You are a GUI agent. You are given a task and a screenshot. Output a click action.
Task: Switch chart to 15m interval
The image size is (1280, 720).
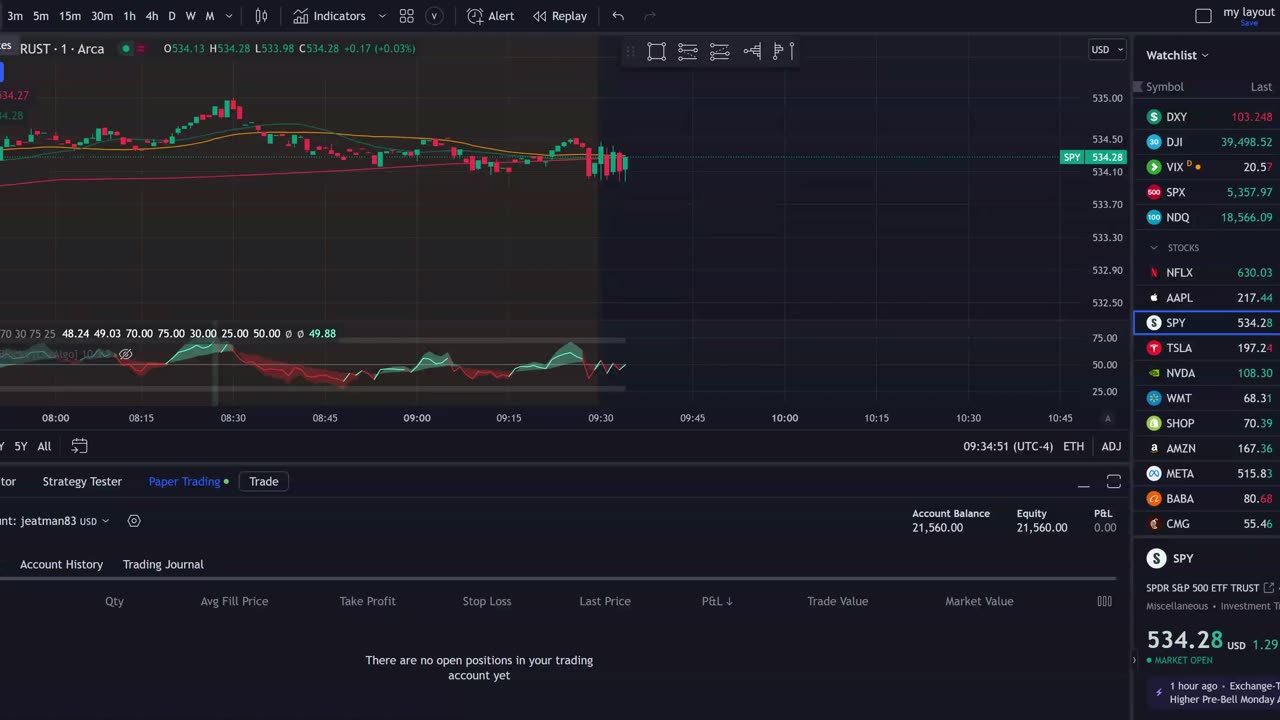click(70, 16)
